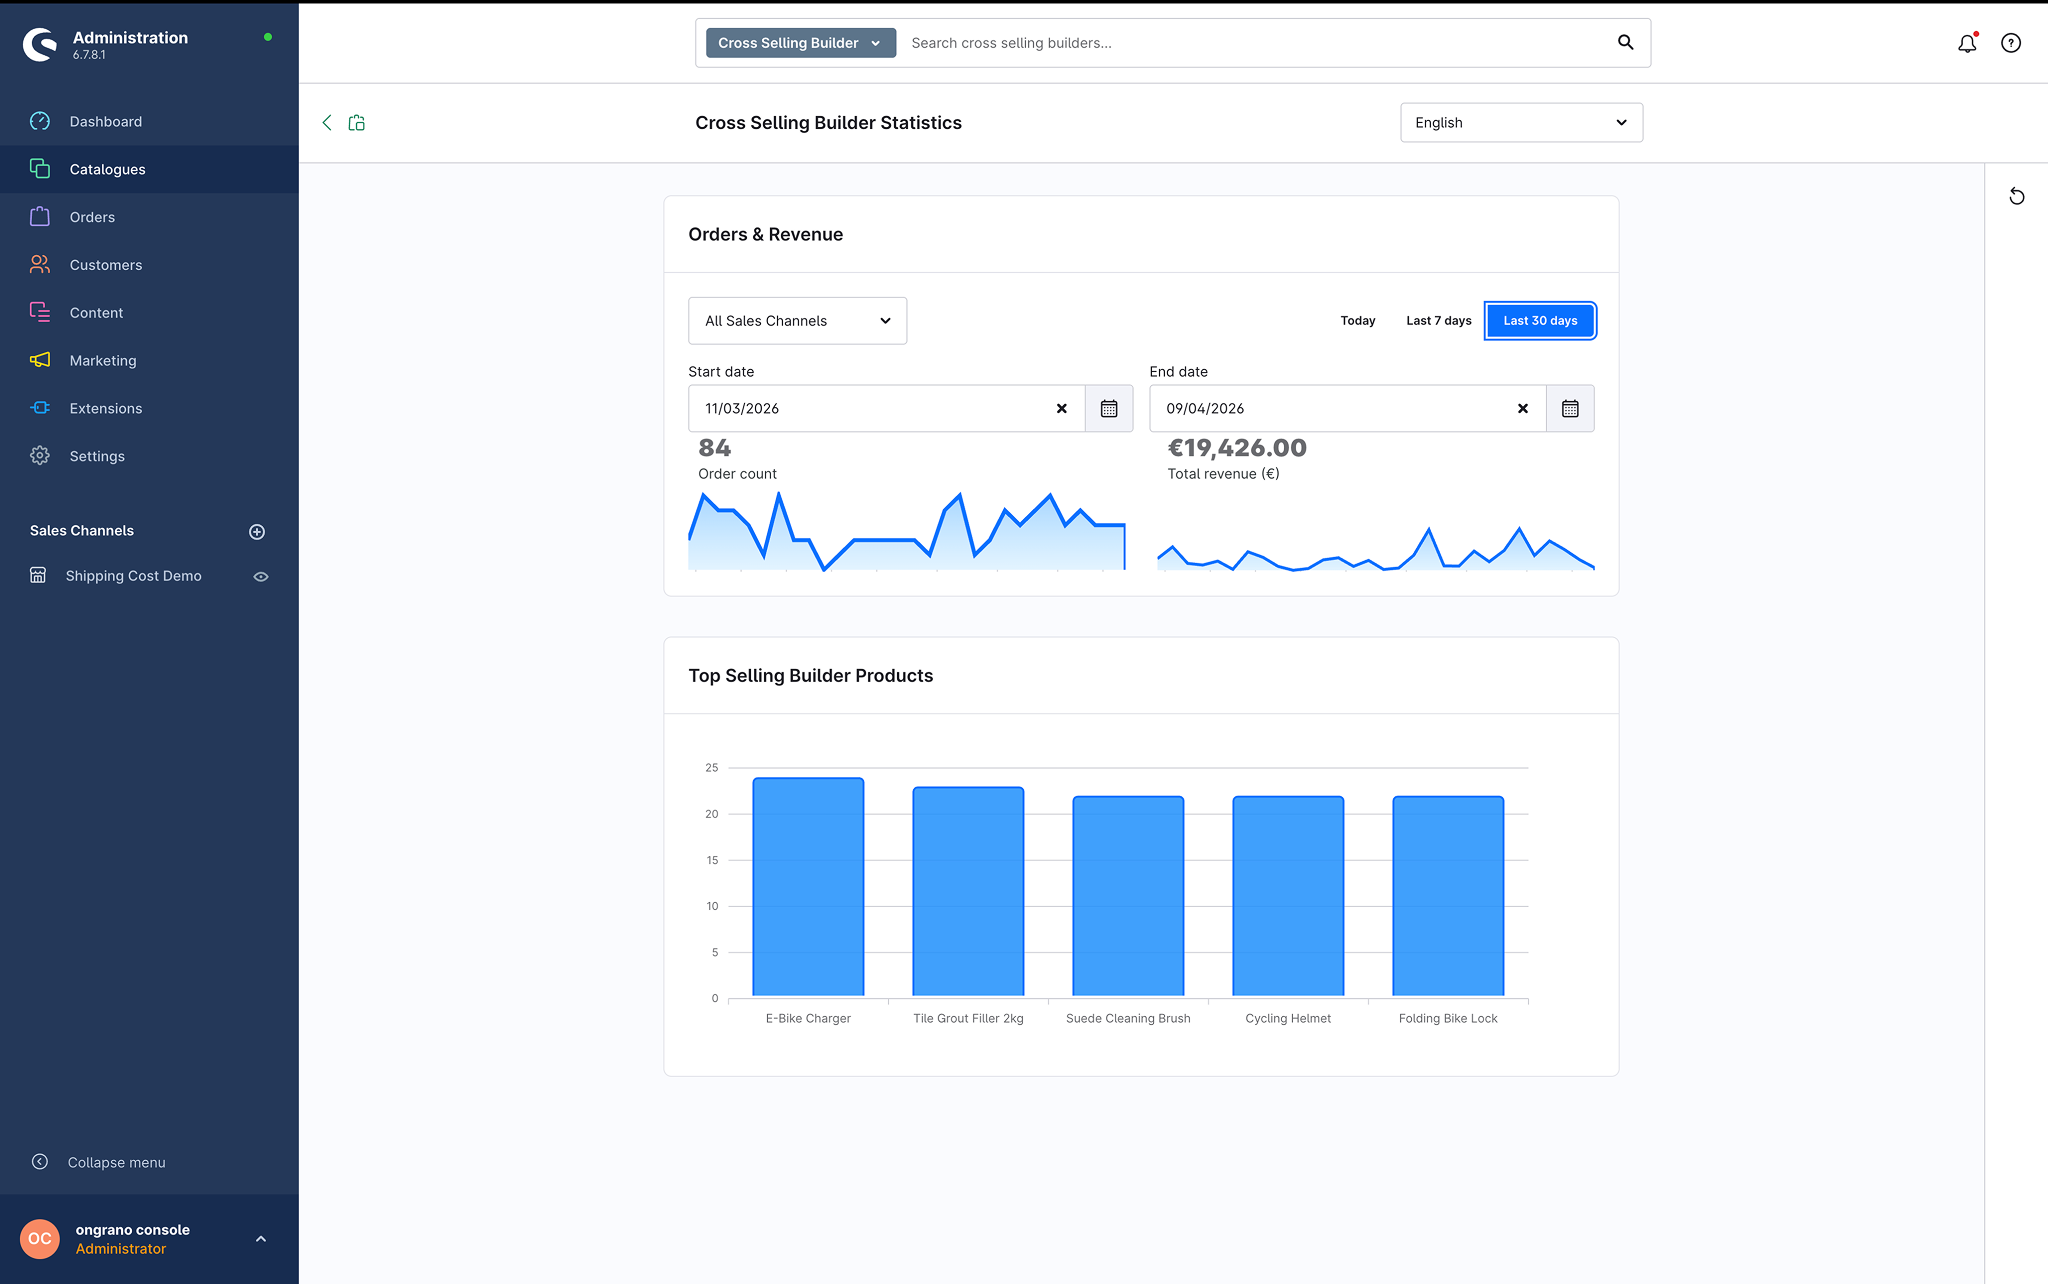
Task: Click the Customers people icon
Action: [x=40, y=265]
